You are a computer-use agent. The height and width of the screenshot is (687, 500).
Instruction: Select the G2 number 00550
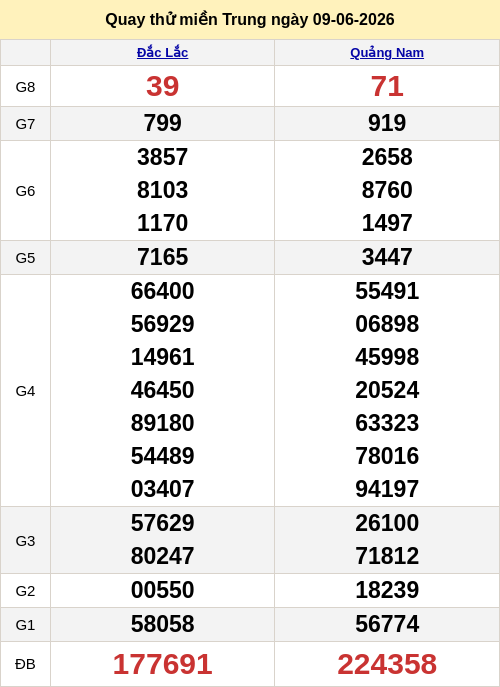click(x=162, y=590)
